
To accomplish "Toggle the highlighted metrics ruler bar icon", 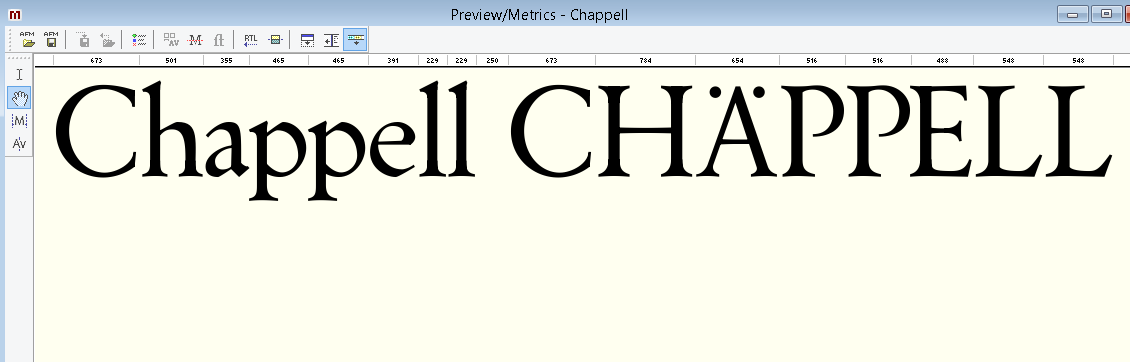I will tap(355, 39).
